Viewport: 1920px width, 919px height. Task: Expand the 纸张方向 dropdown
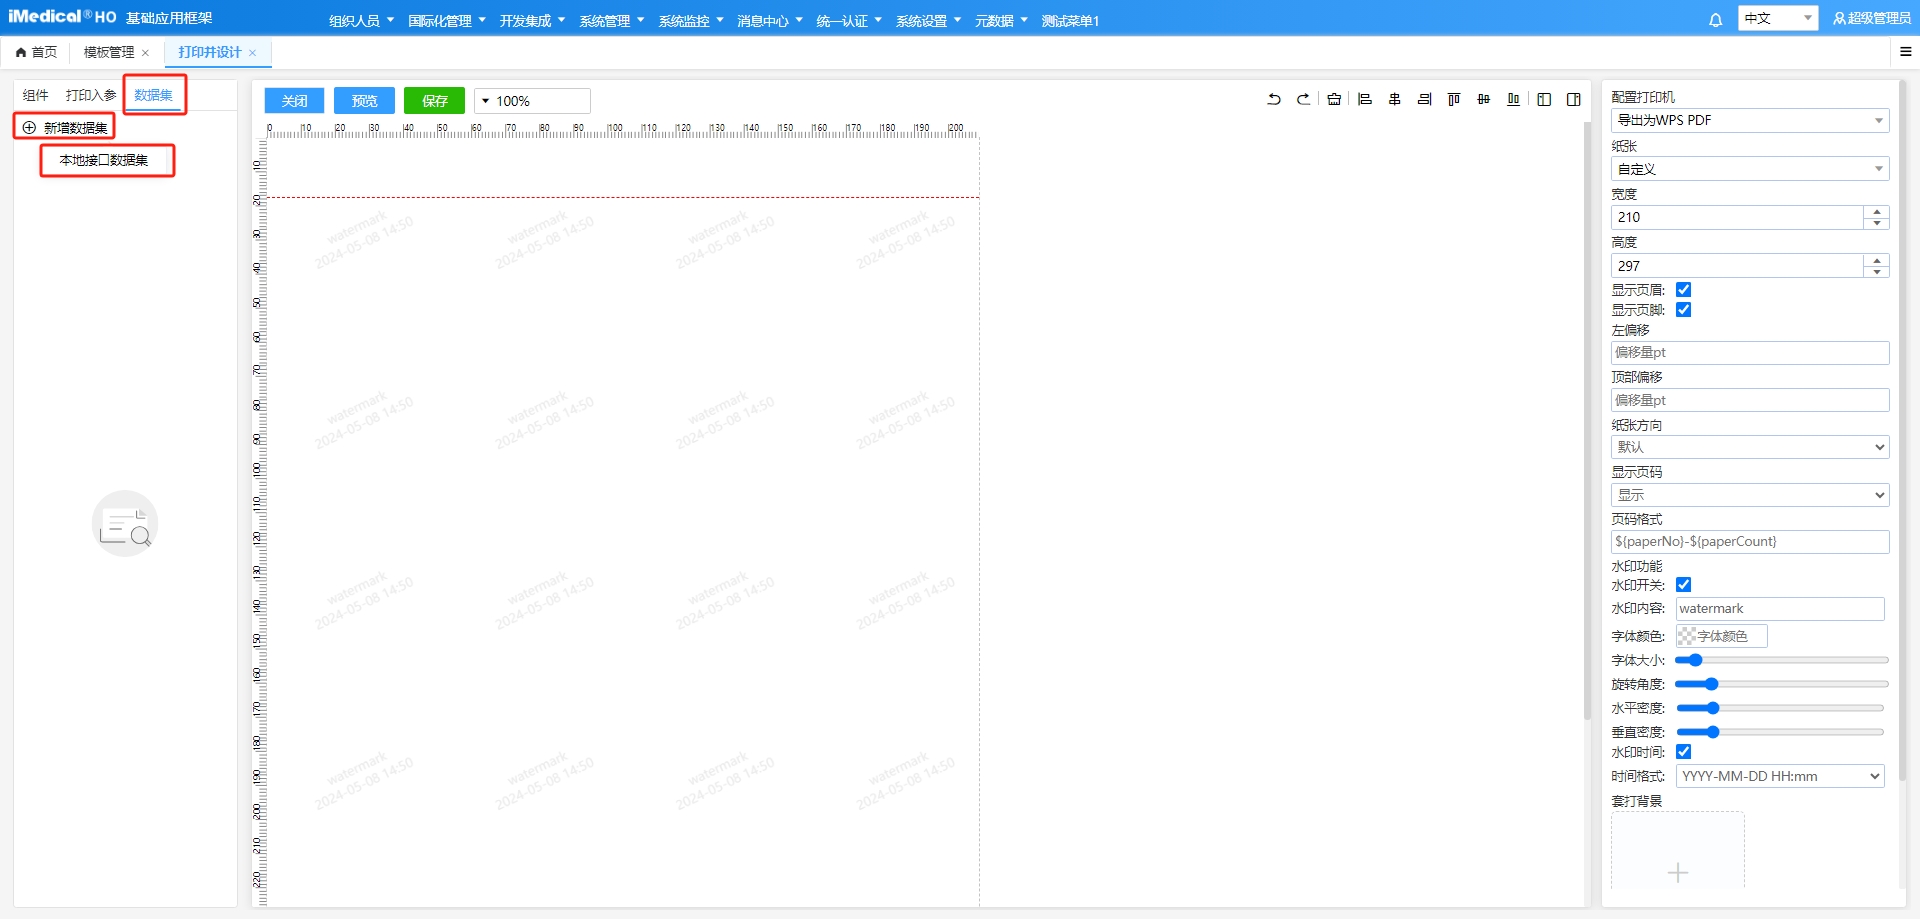pos(1749,447)
